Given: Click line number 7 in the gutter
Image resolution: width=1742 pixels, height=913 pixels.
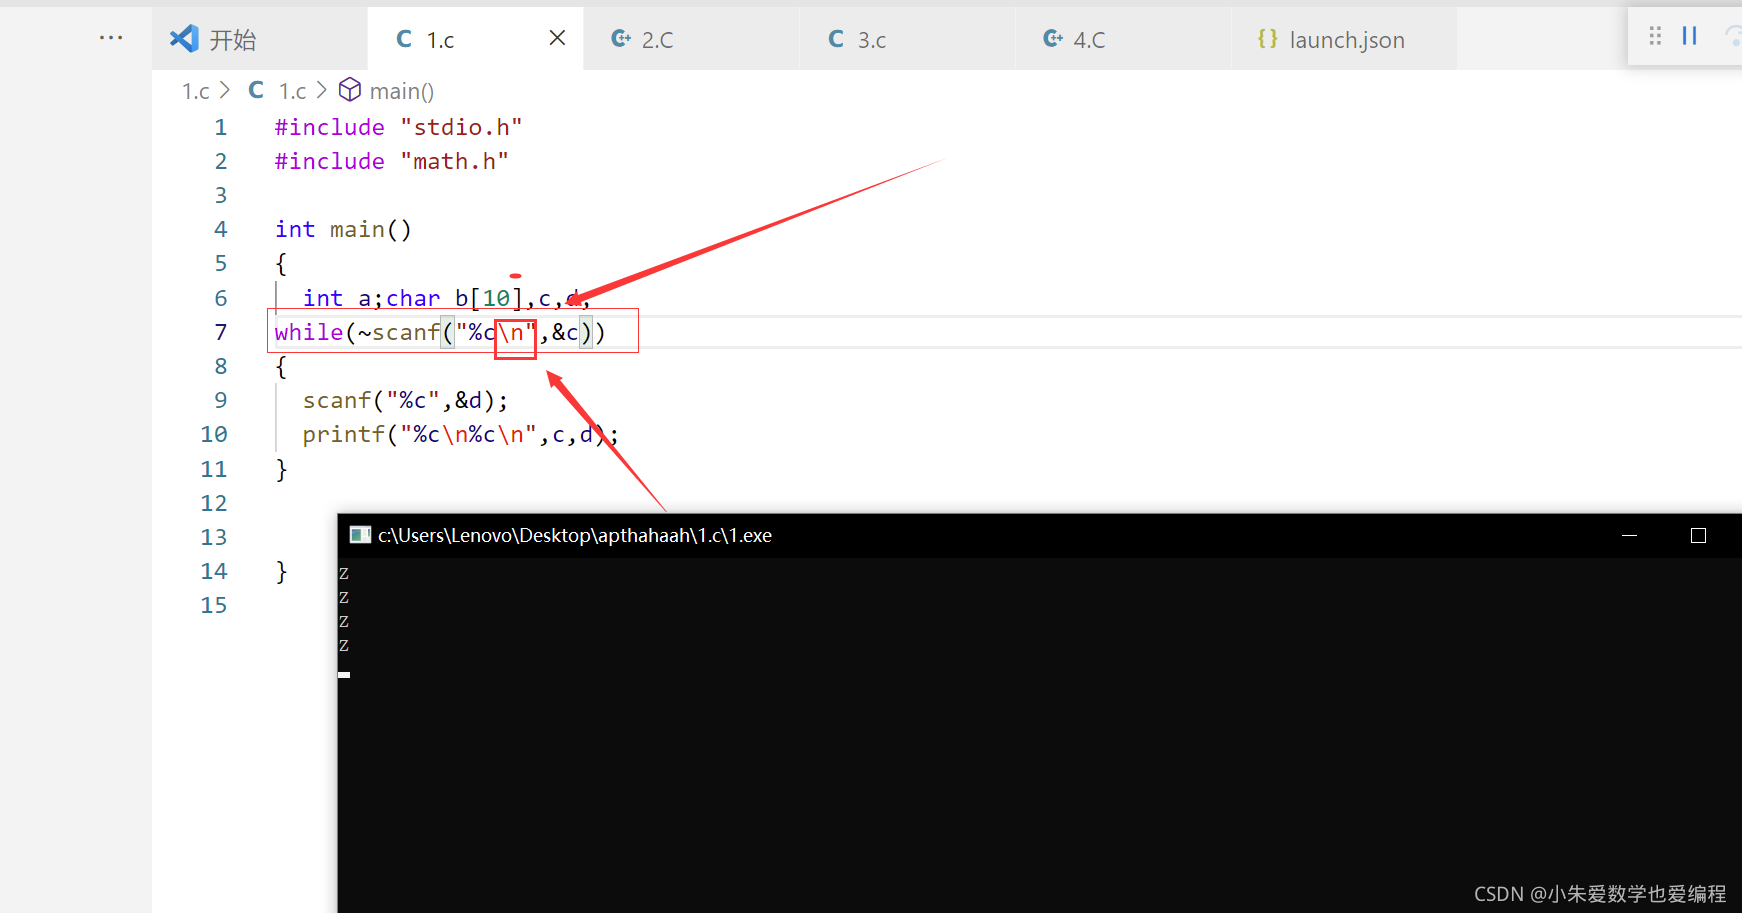Looking at the screenshot, I should (x=221, y=332).
